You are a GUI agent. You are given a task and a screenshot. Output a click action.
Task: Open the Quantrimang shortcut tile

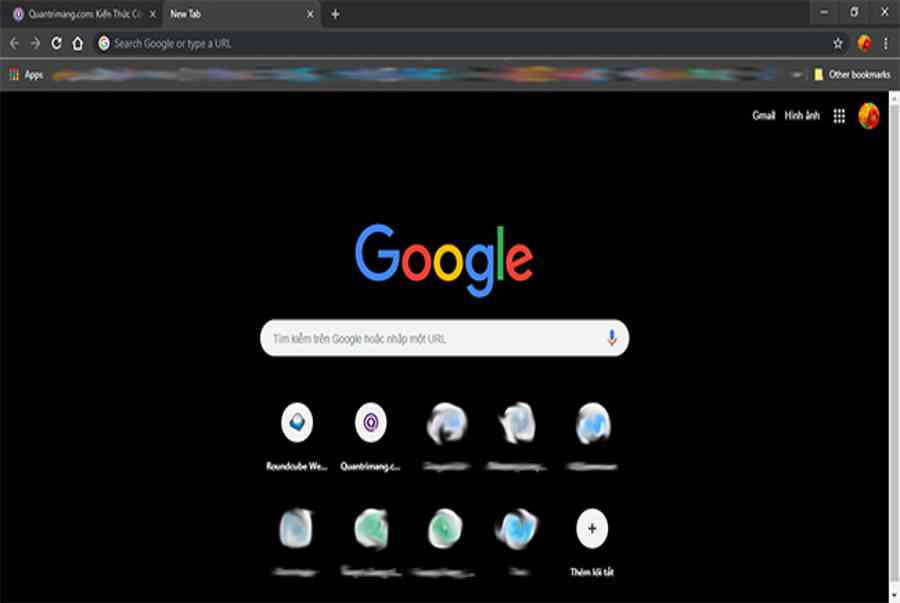(x=371, y=436)
